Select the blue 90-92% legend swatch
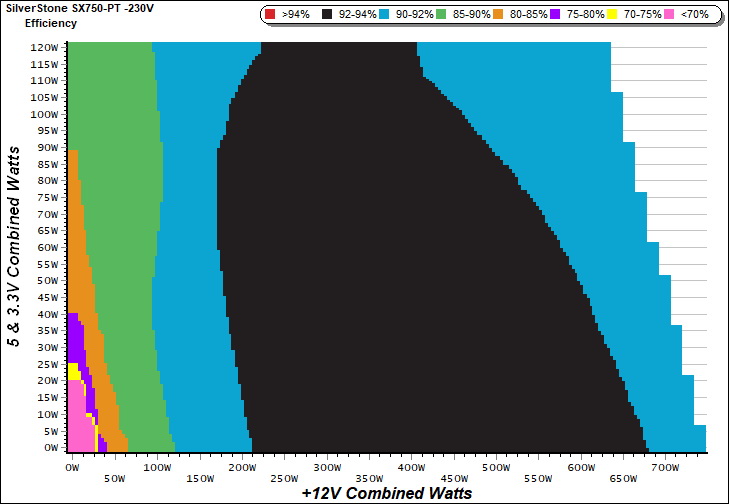This screenshot has height=504, width=729. 389,15
